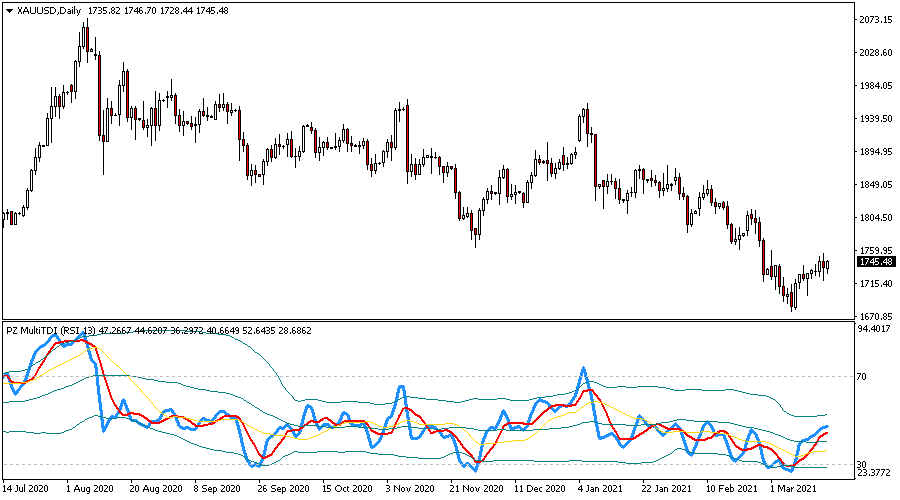Image resolution: width=900 pixels, height=500 pixels.
Task: Click the chart shift triangle beside XAUUSD,Daily
Action: [x=10, y=9]
